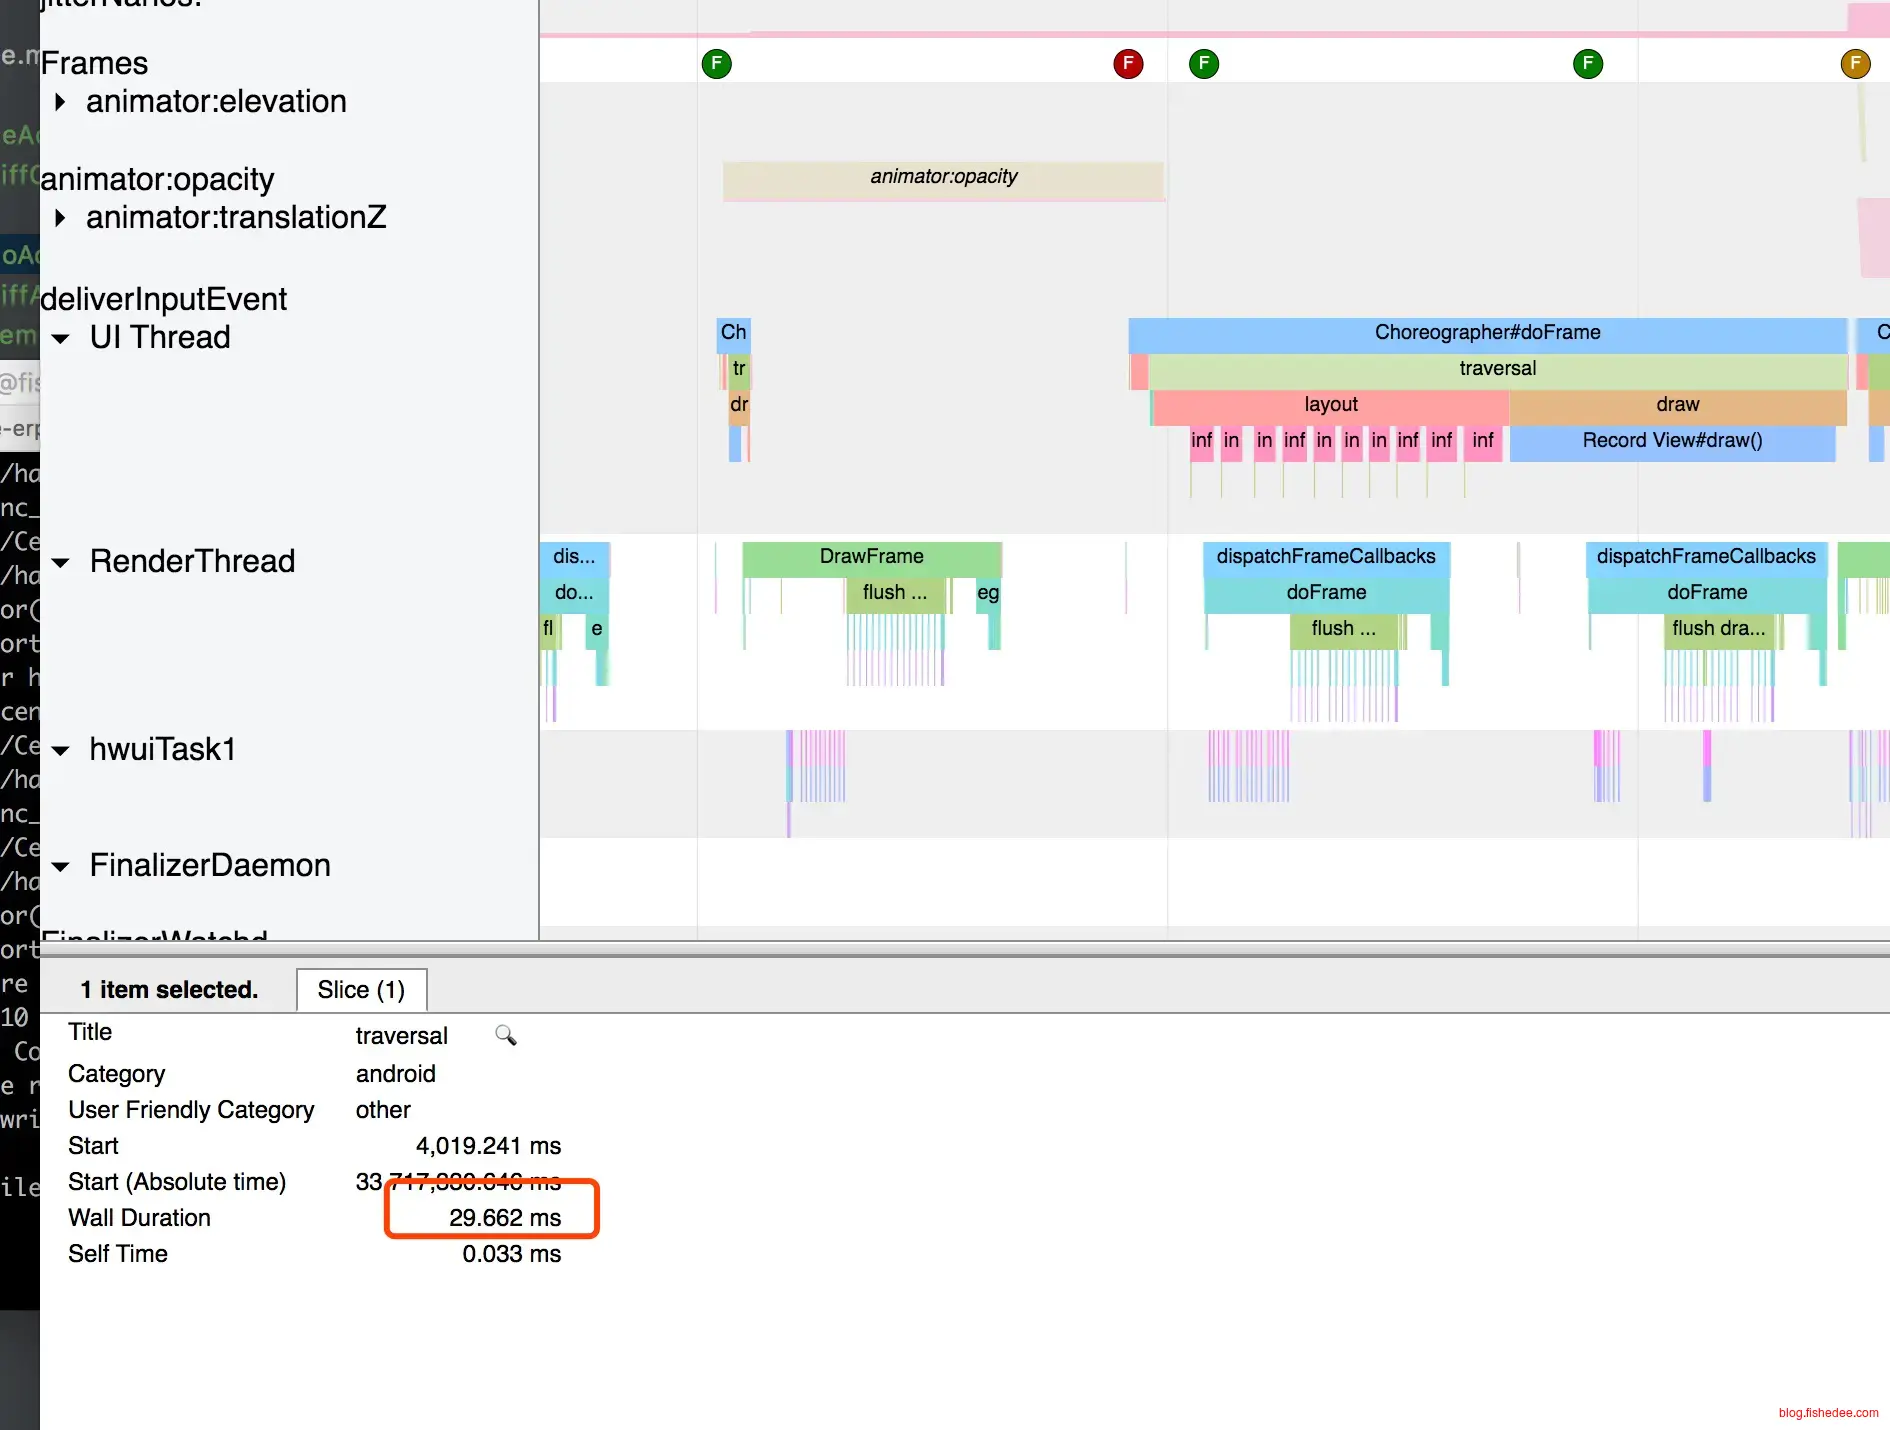1890x1430 pixels.
Task: Click the green frame marker right of red one
Action: pos(1204,64)
